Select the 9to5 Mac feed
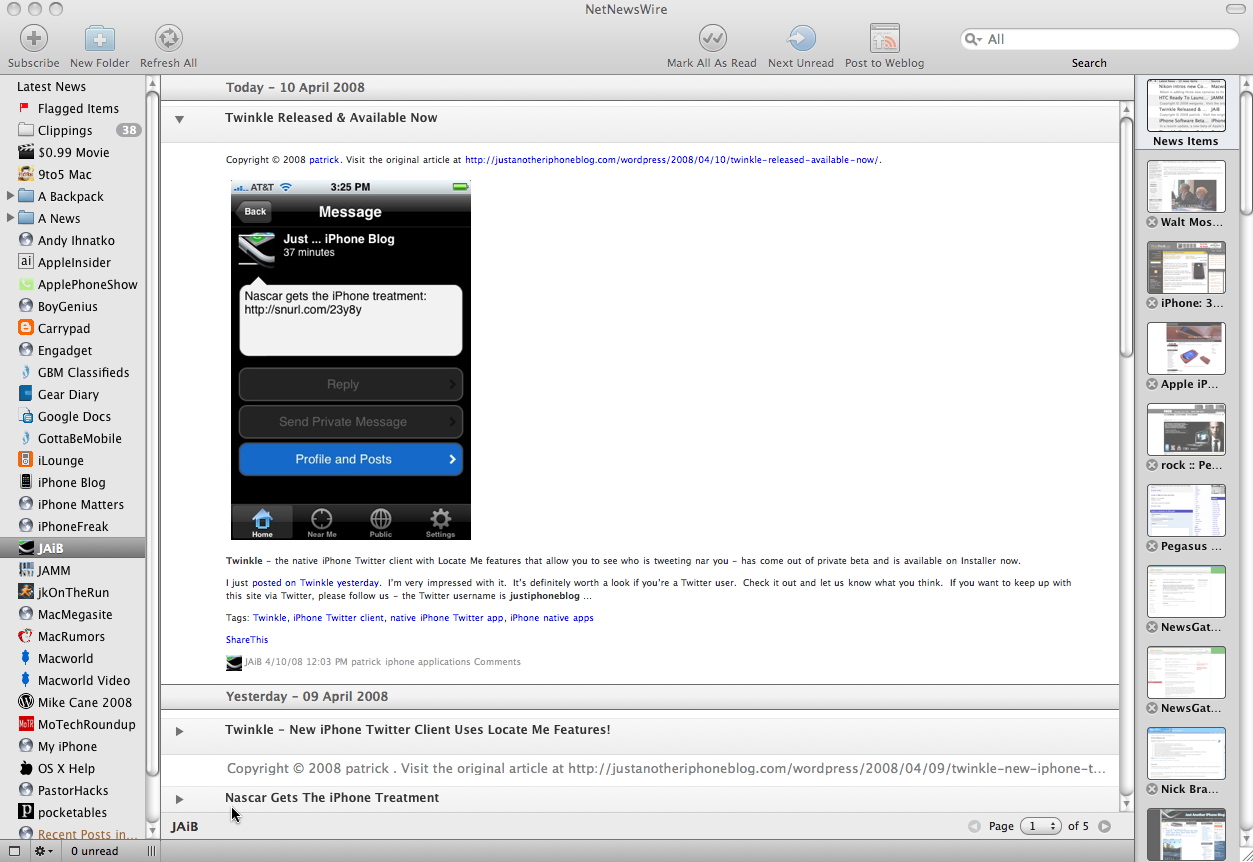Image resolution: width=1253 pixels, height=862 pixels. pos(66,174)
